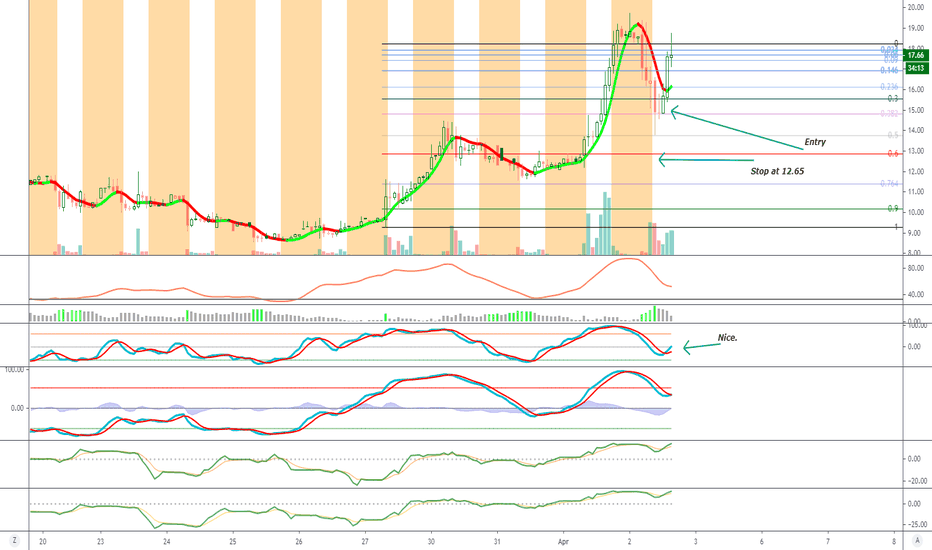Toggle auto scale 'A' button
Viewport: 932px width, 550px height.
tap(918, 540)
